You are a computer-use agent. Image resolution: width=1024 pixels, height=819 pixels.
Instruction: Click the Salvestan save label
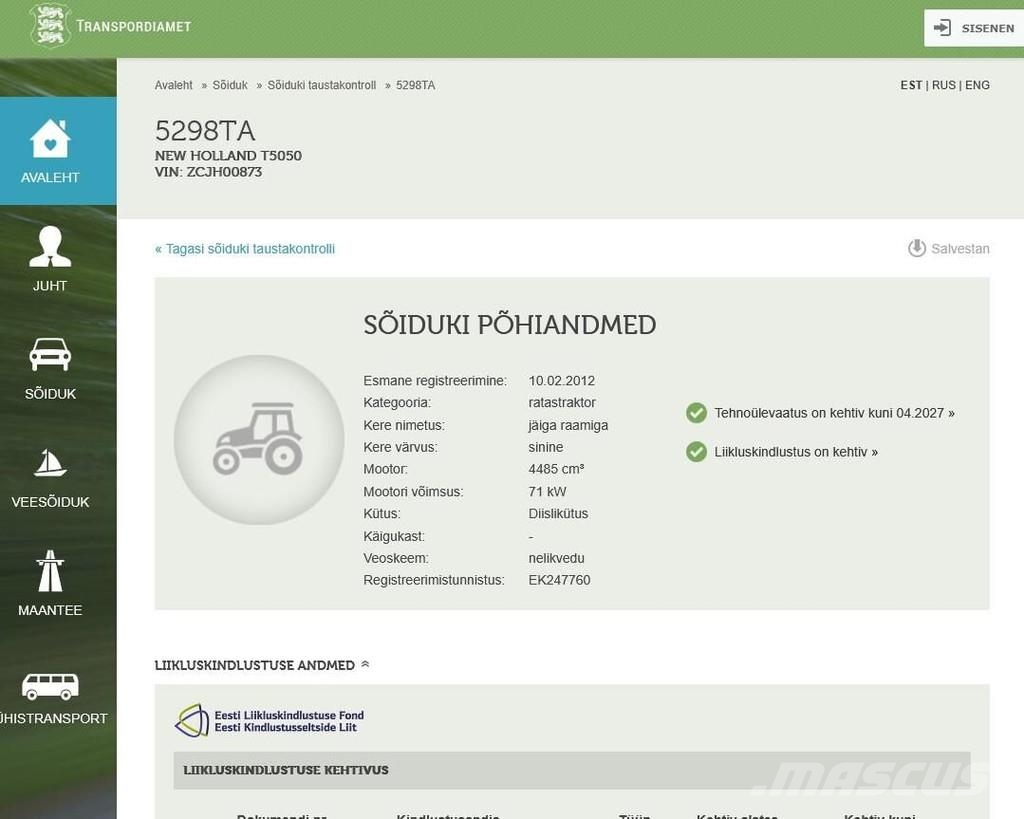(960, 249)
